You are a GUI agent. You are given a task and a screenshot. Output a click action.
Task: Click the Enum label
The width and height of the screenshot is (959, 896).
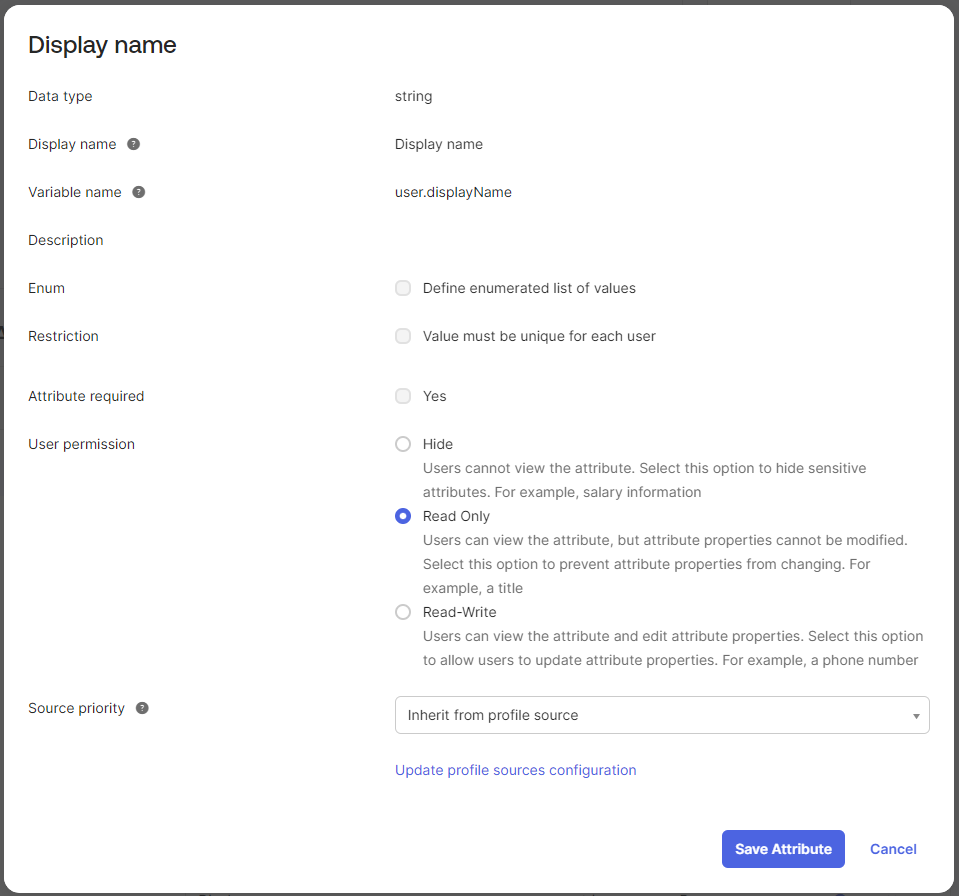click(x=46, y=288)
